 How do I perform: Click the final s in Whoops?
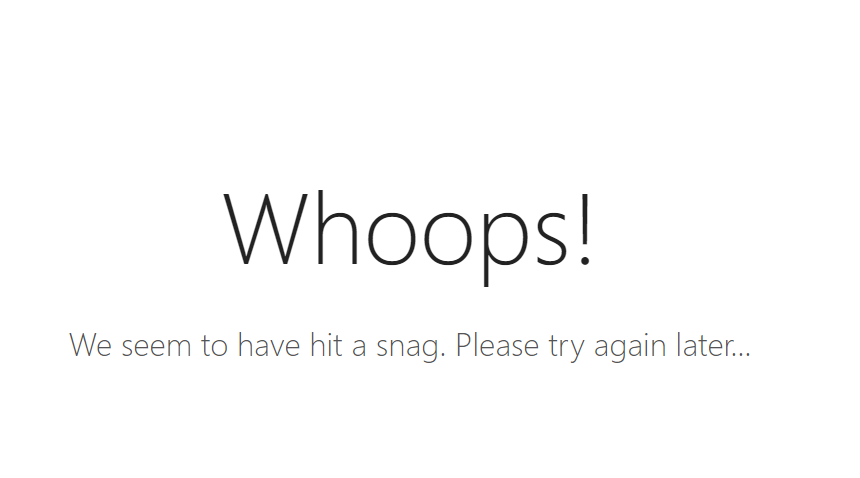553,240
